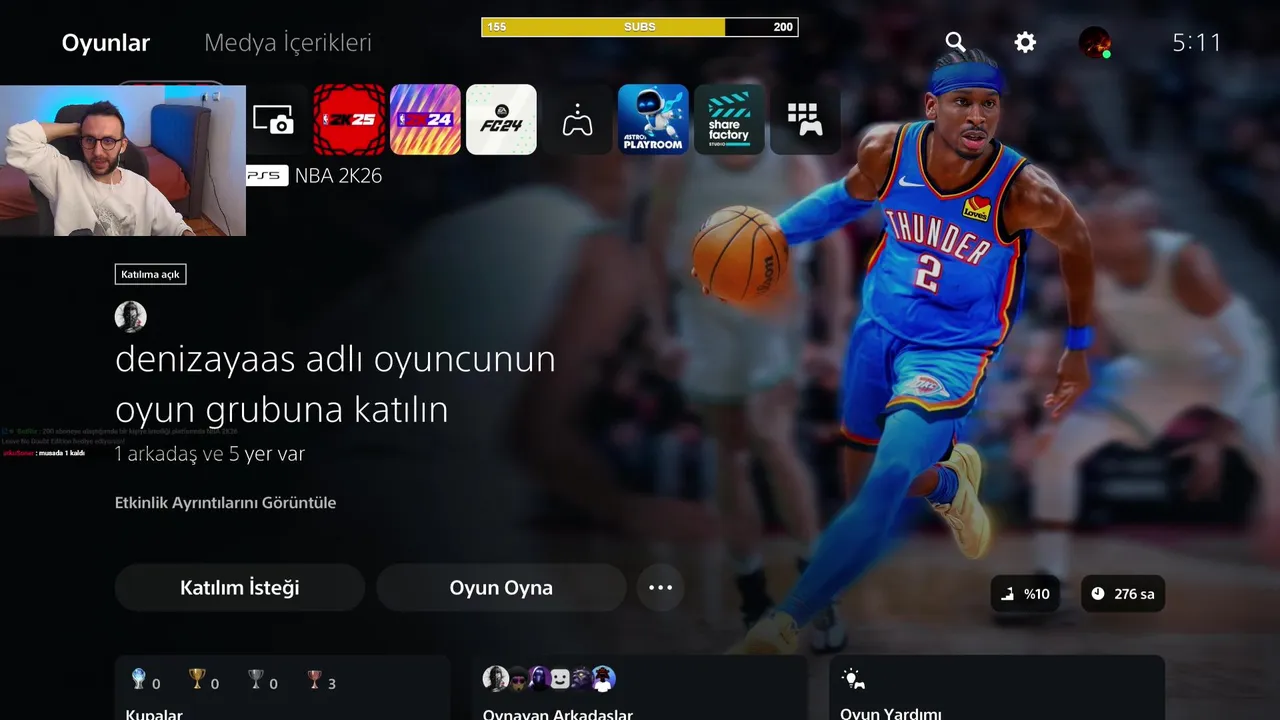Viewport: 1280px width, 720px height.
Task: Open the Kupalar trophies card
Action: tap(283, 688)
